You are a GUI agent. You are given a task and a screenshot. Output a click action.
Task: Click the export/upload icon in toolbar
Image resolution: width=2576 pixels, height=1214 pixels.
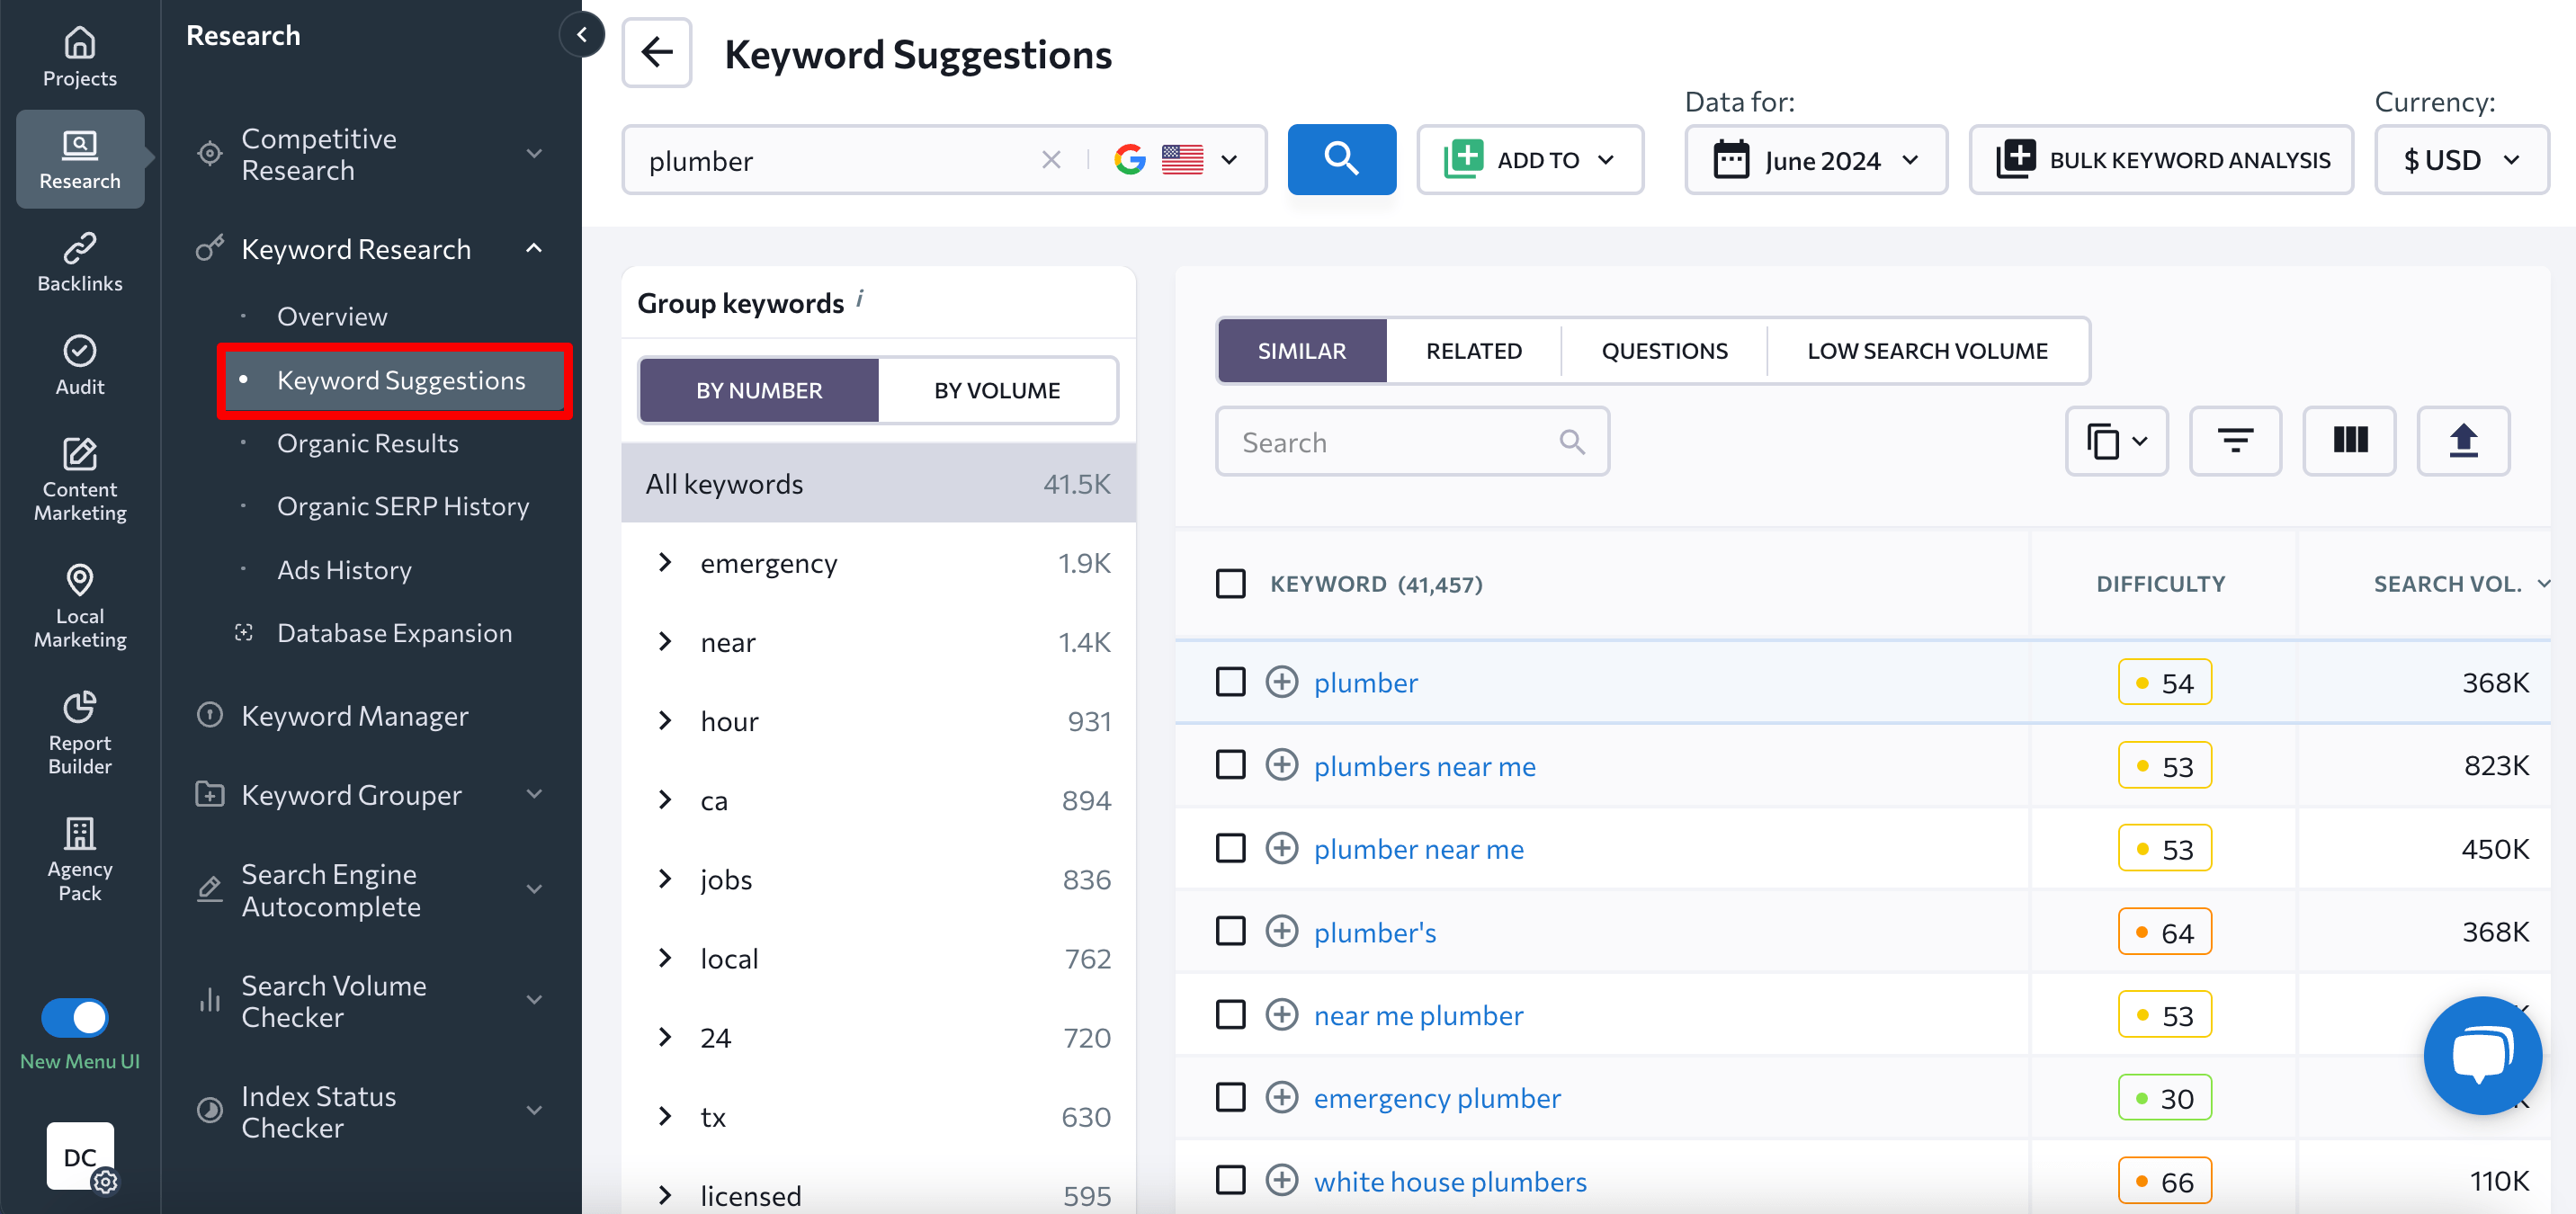(x=2467, y=442)
